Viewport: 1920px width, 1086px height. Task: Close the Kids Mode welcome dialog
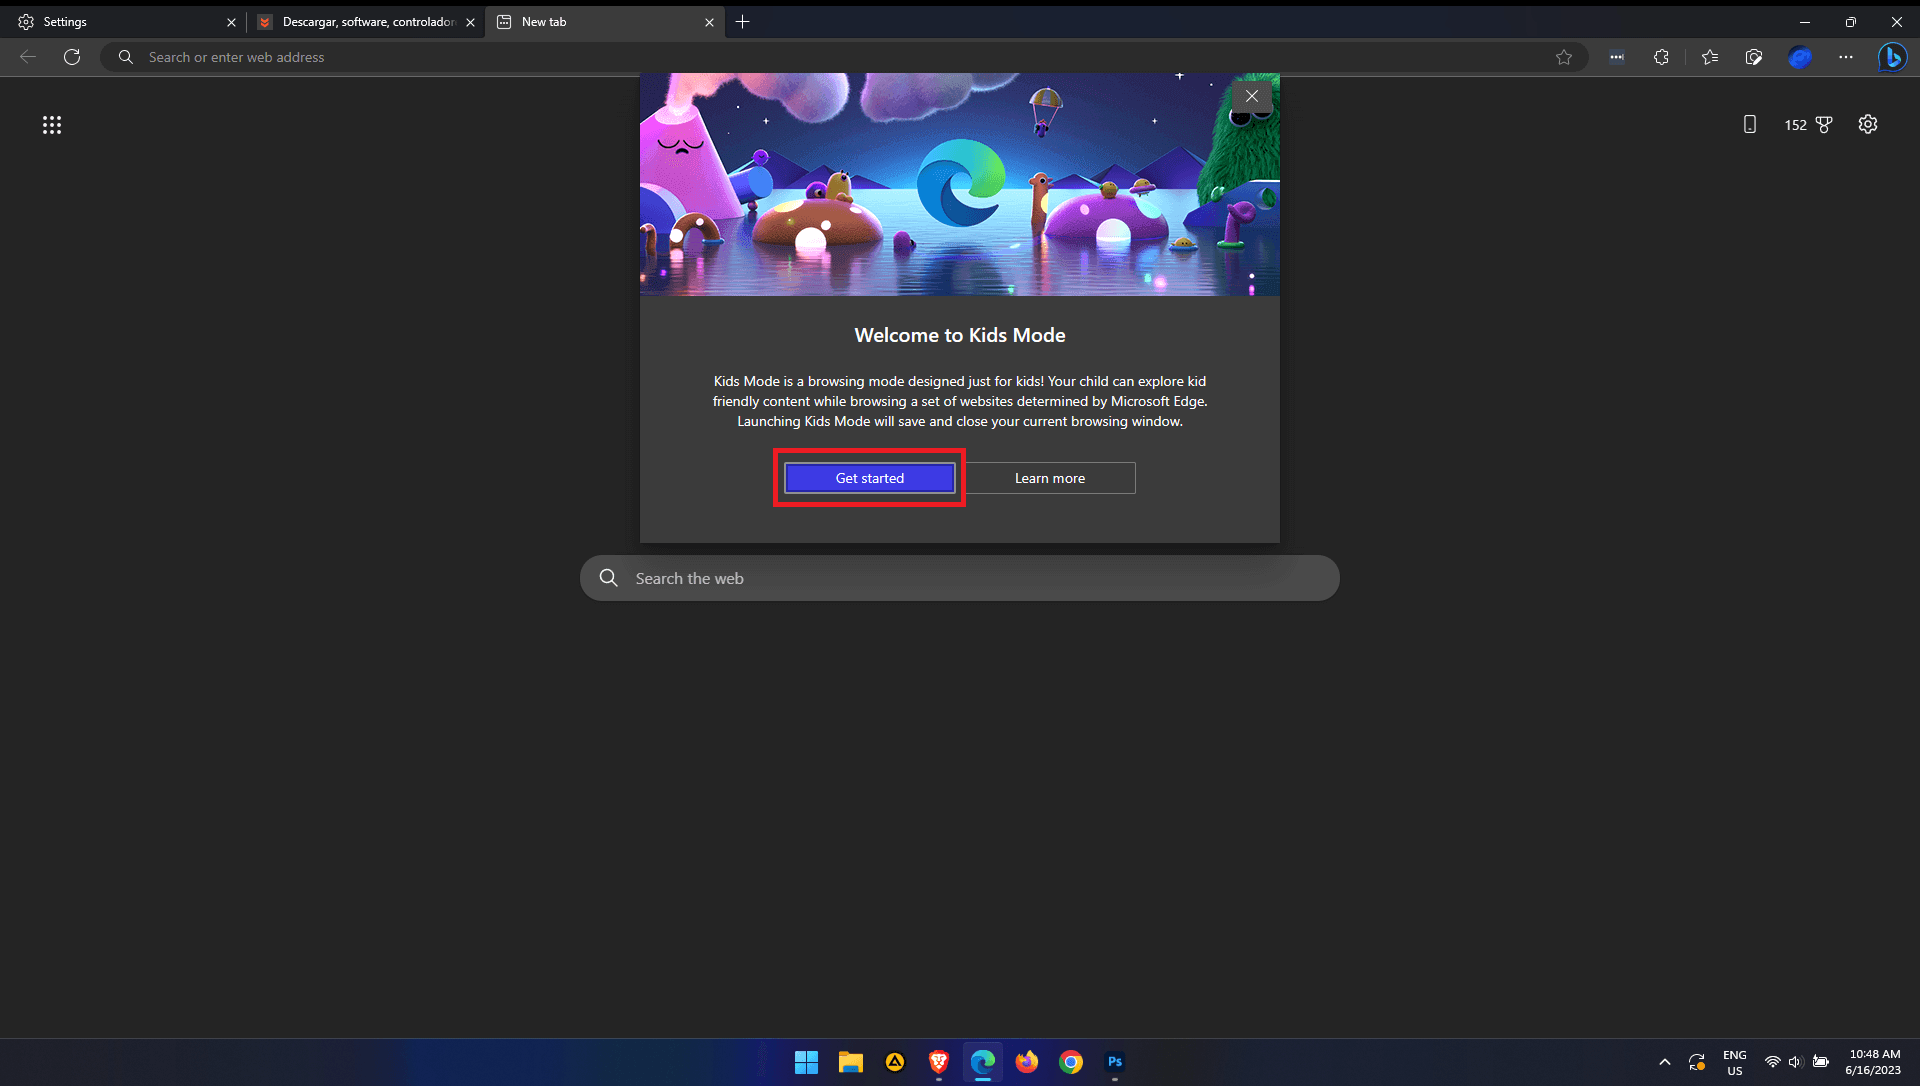(x=1252, y=96)
